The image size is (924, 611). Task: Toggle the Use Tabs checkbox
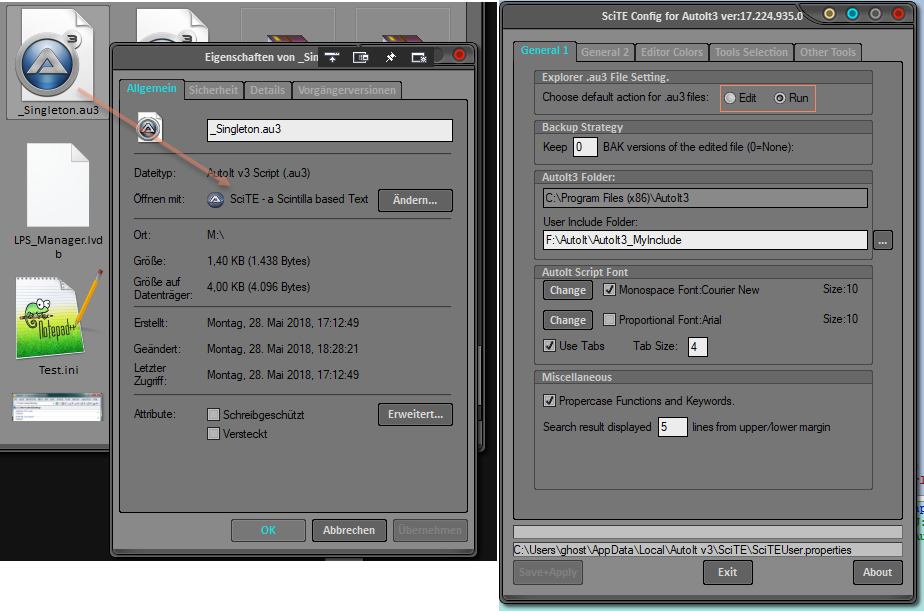coord(549,346)
